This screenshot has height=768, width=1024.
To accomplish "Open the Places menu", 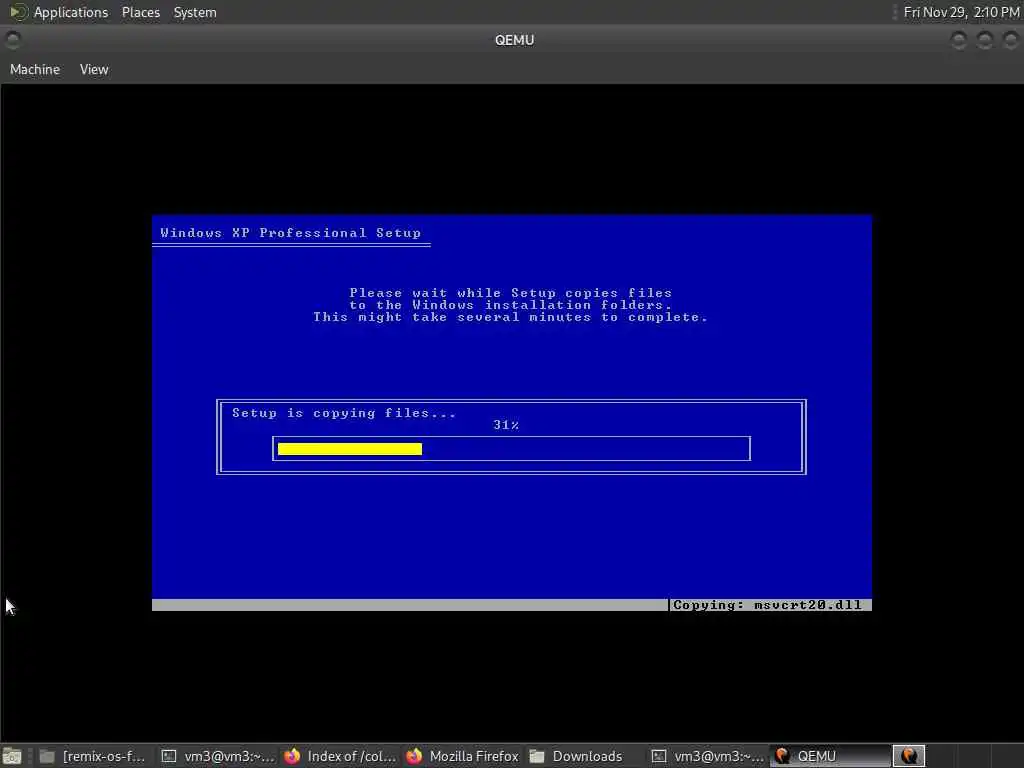I will 140,12.
